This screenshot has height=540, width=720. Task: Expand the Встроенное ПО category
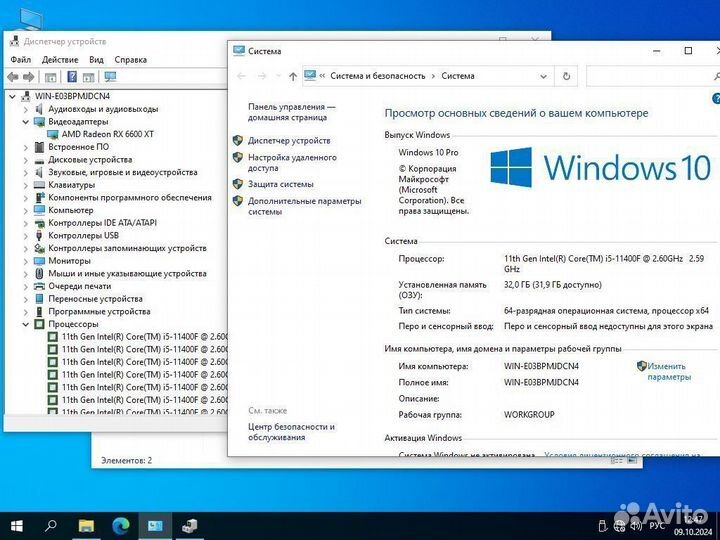(x=26, y=147)
